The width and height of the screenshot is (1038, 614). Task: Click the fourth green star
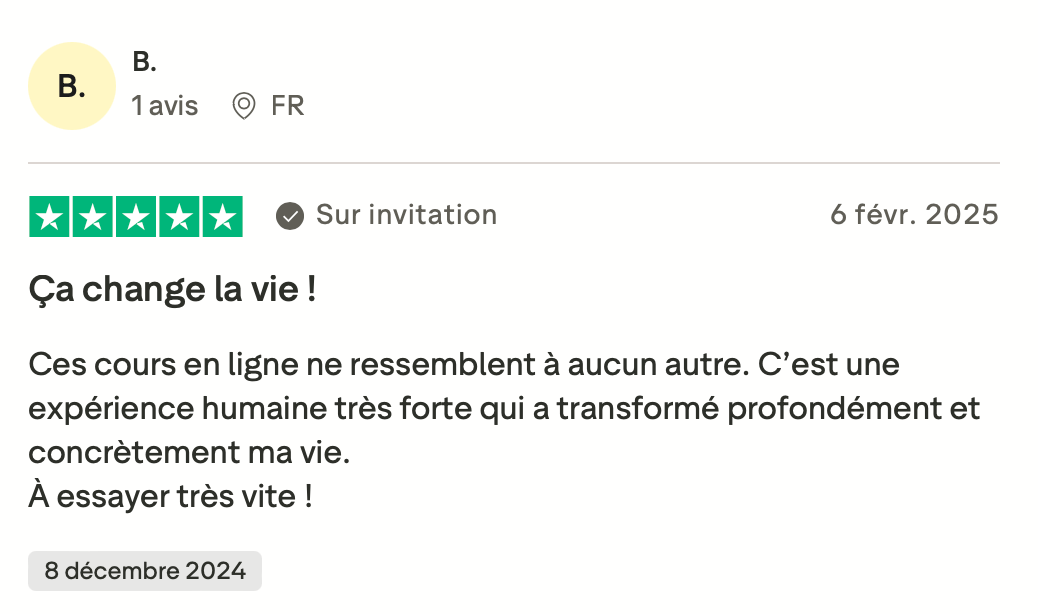(x=179, y=217)
